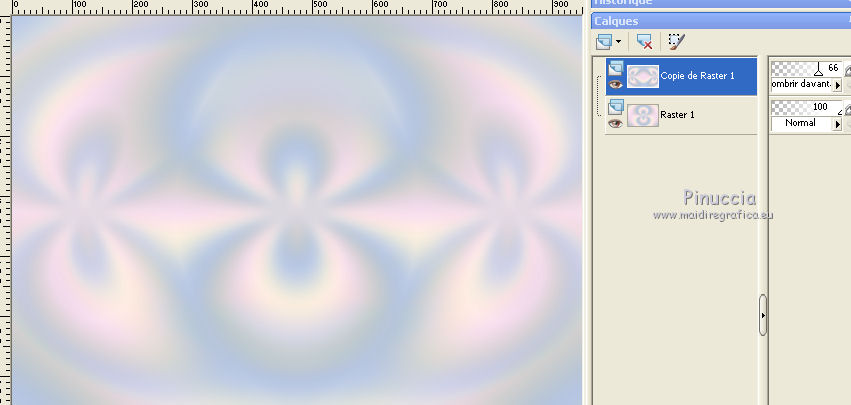Expand the layers panel splitter arrow
This screenshot has width=851, height=405.
click(763, 315)
